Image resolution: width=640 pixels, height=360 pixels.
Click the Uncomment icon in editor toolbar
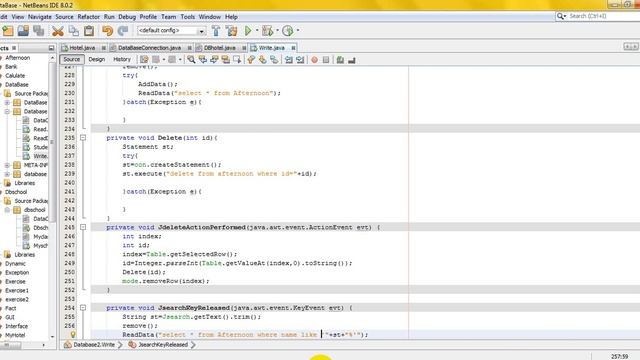pos(351,60)
